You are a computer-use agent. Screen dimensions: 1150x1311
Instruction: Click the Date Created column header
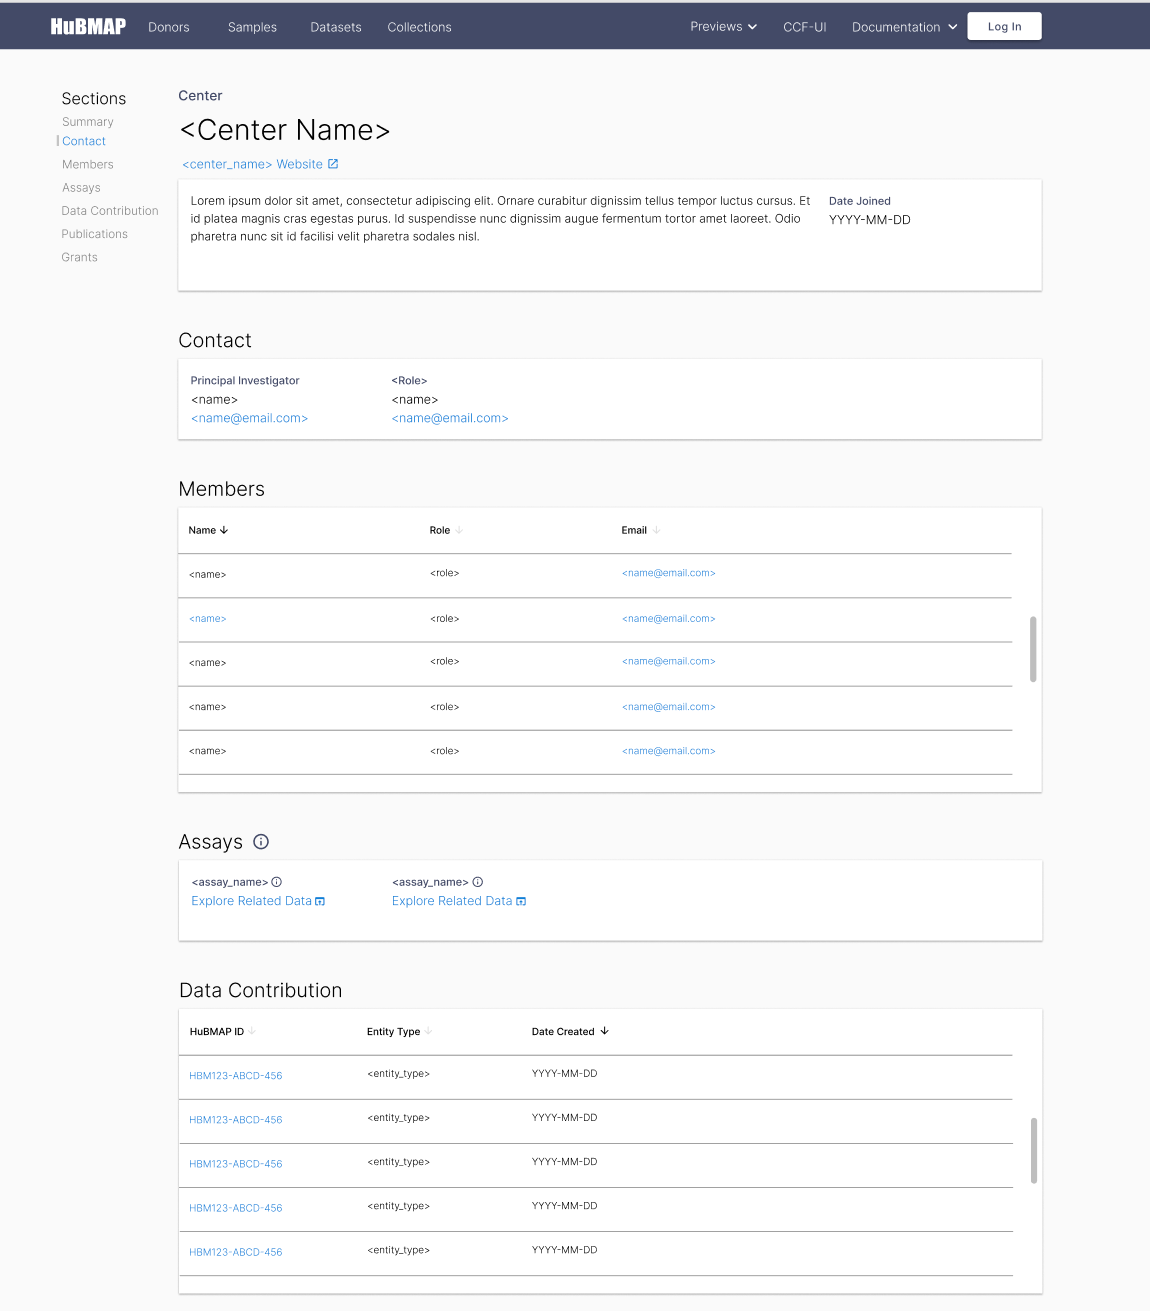(x=563, y=1031)
